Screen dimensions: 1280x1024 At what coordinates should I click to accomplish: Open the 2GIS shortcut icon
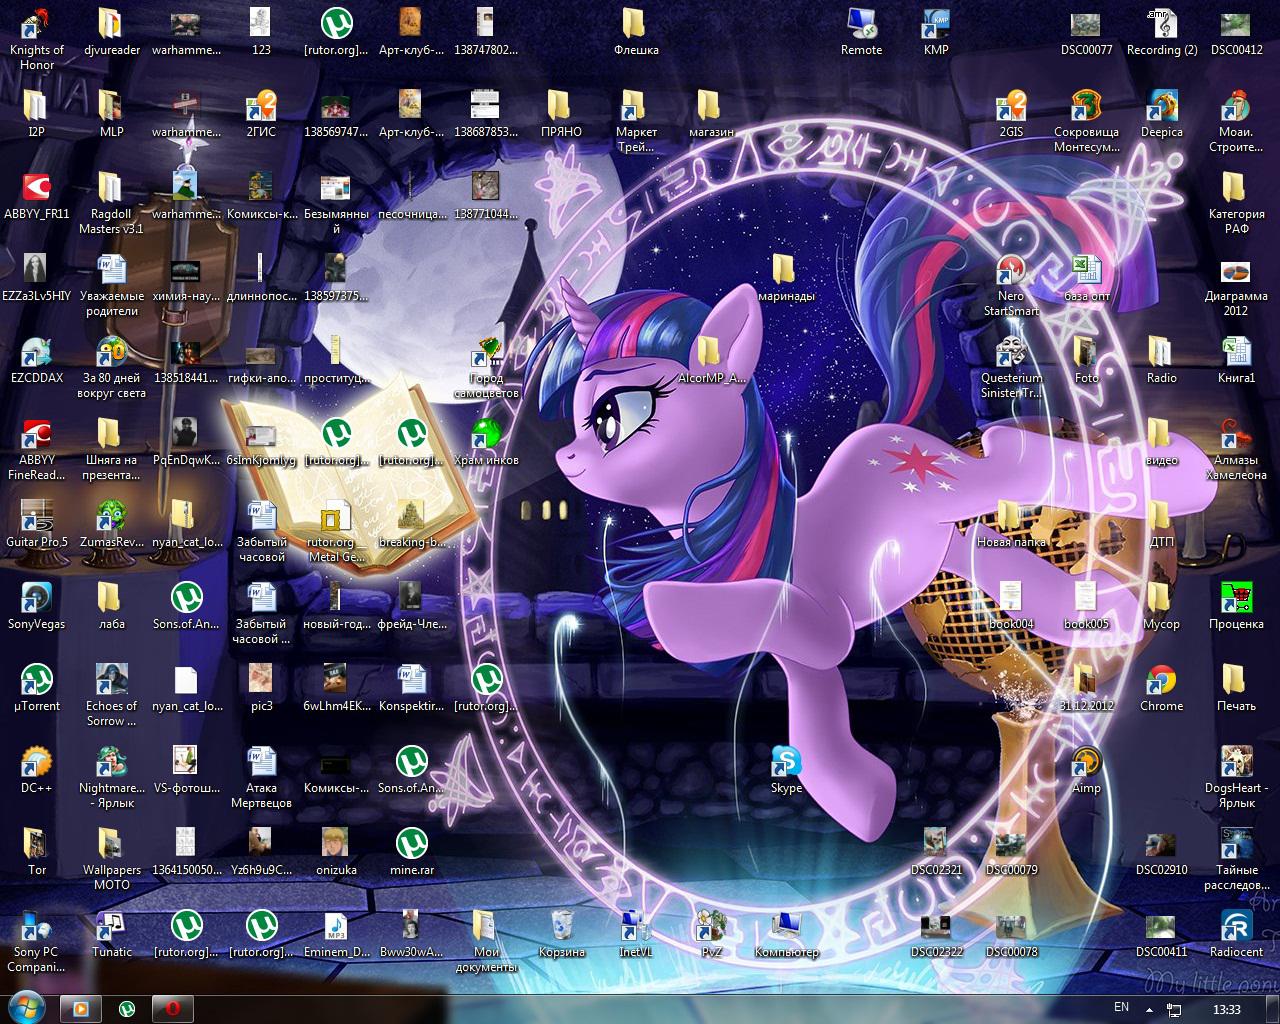pos(1011,114)
